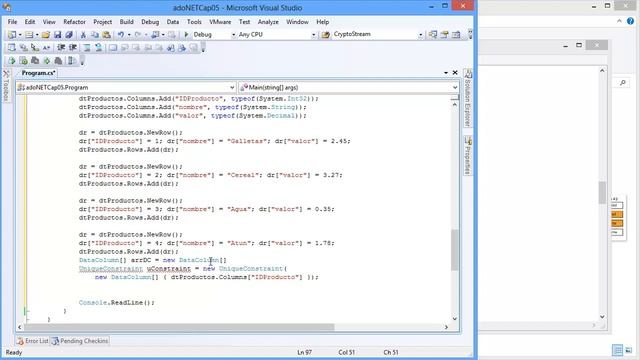Save Program.cs with the floppy disk icon
Viewport: 640px width, 360px height.
(57, 35)
